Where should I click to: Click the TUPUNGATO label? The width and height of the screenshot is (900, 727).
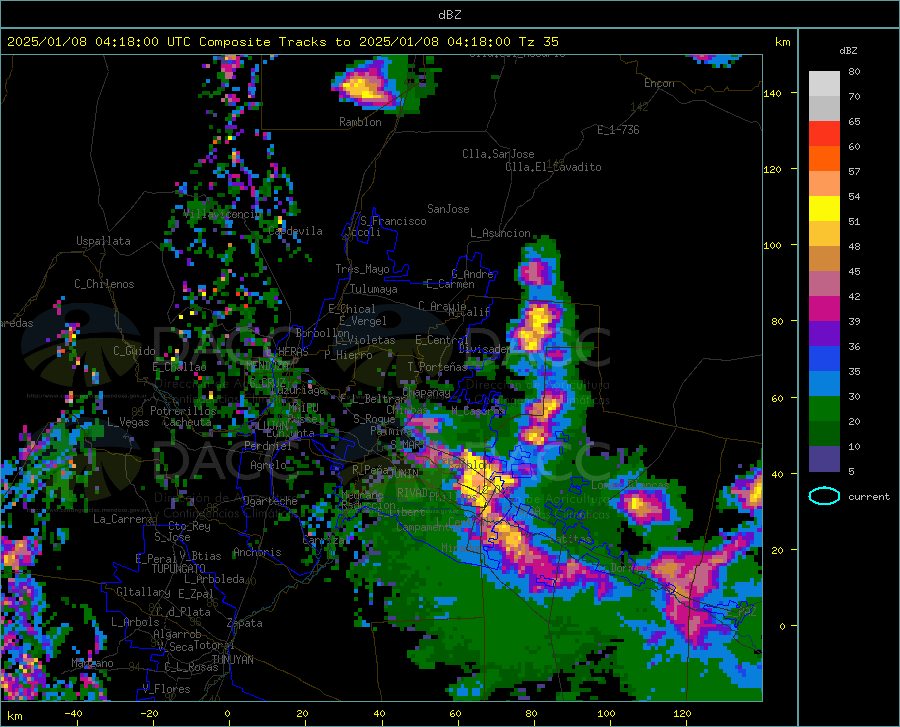(179, 569)
